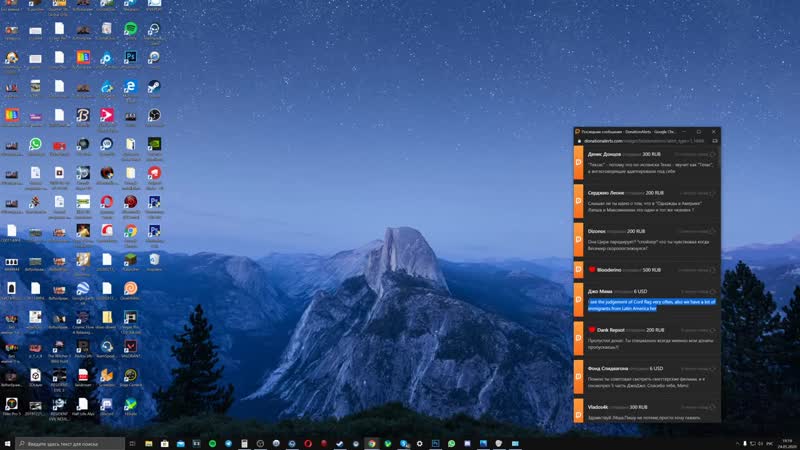Open Spotify from the desktop icons

pos(131,29)
